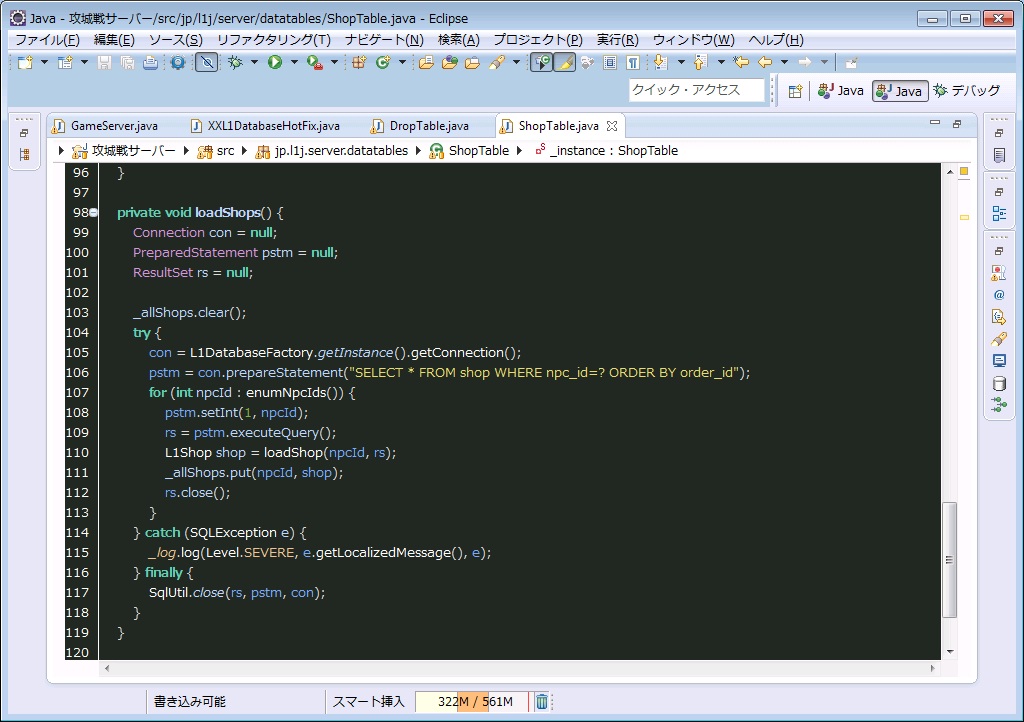Viewport: 1024px width, 722px height.
Task: Open the Task List icon in right trim
Action: (x=999, y=155)
